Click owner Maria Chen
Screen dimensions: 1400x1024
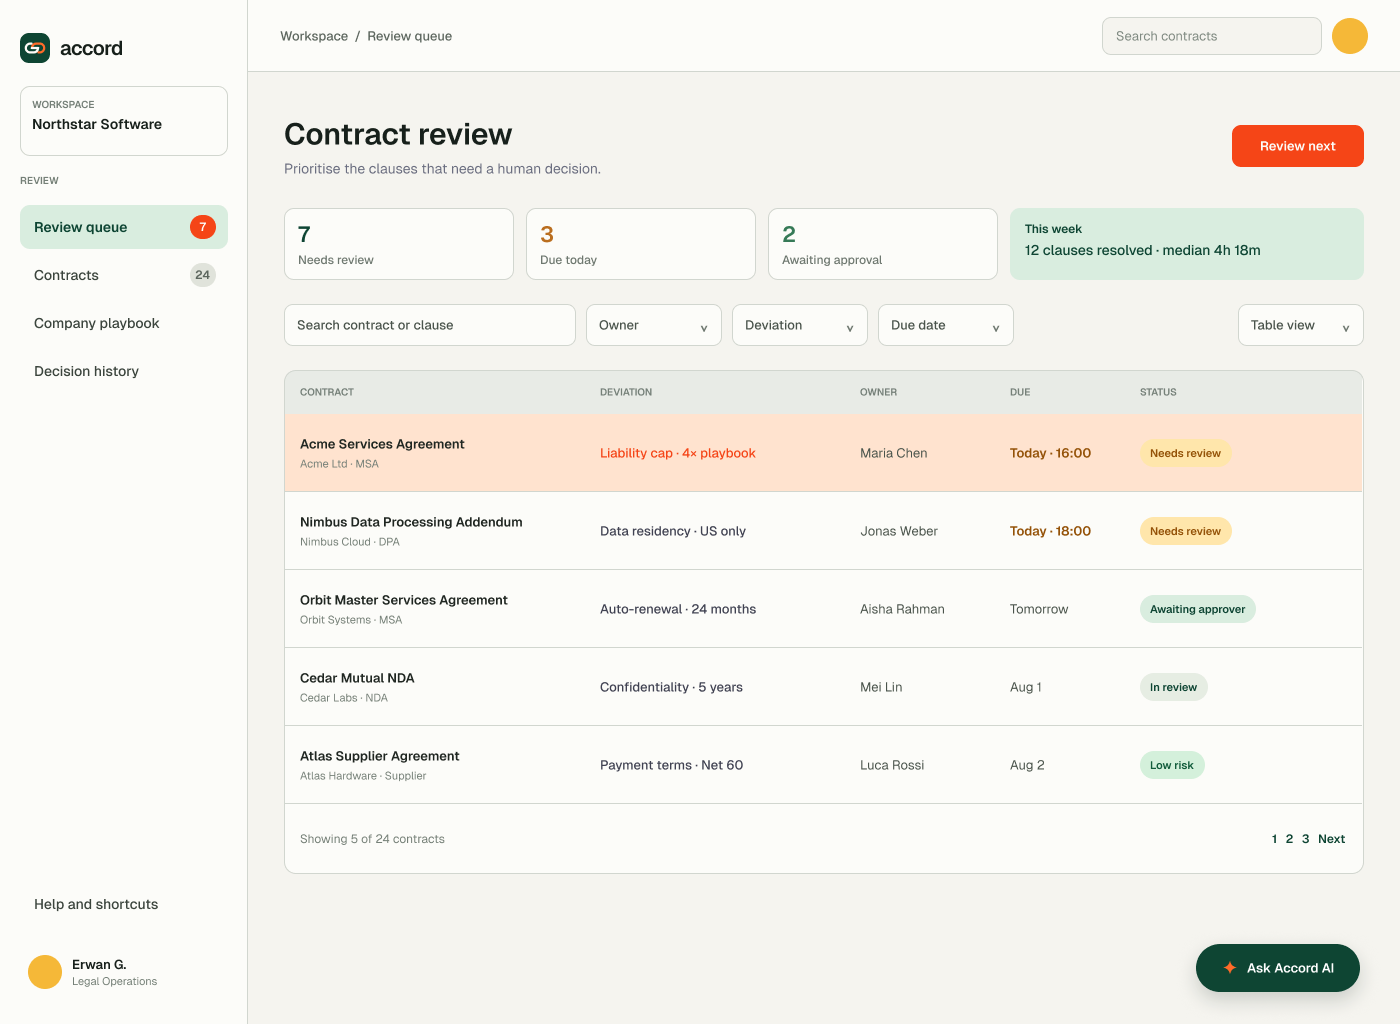click(894, 453)
